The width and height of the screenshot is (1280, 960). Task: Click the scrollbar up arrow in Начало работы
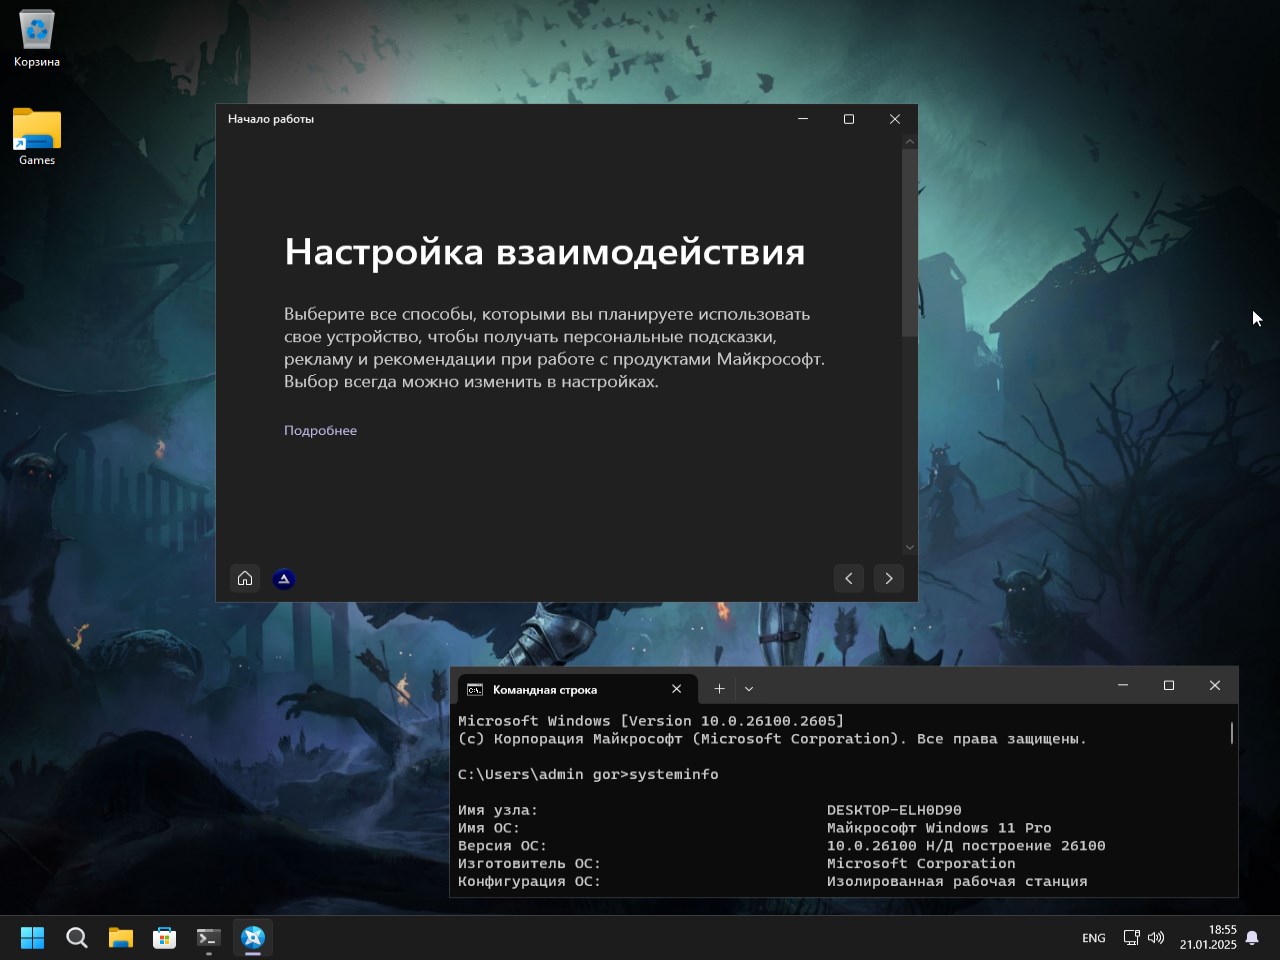[909, 141]
